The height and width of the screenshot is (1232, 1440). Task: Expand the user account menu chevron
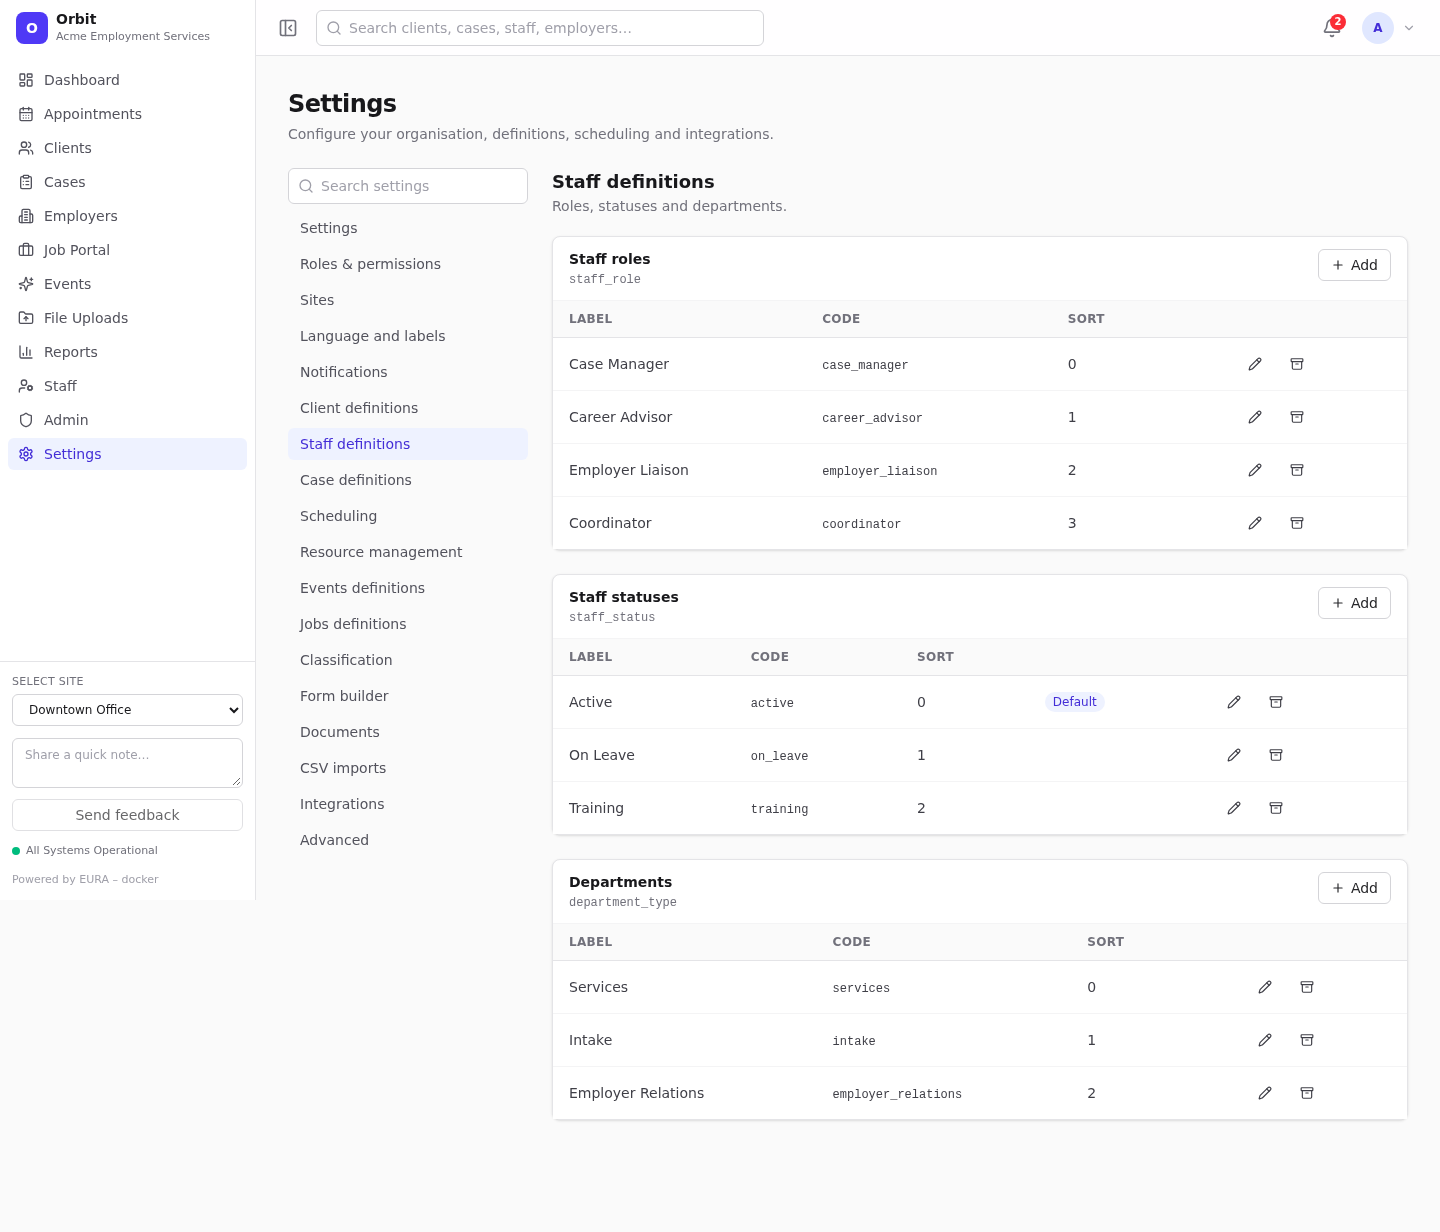click(x=1409, y=28)
